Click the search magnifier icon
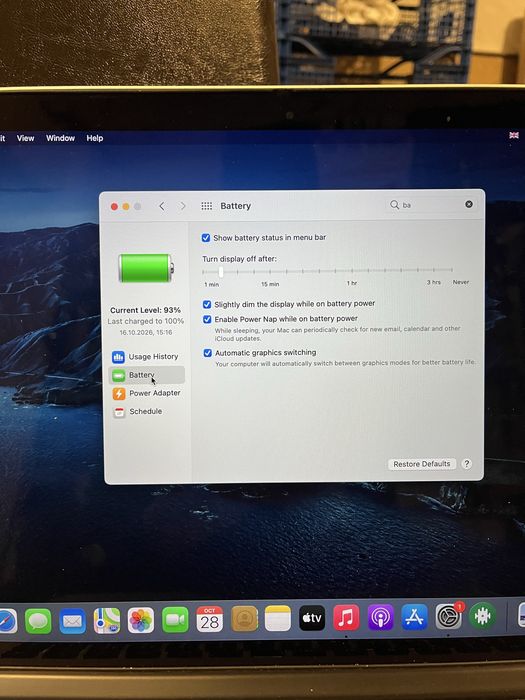 click(394, 204)
